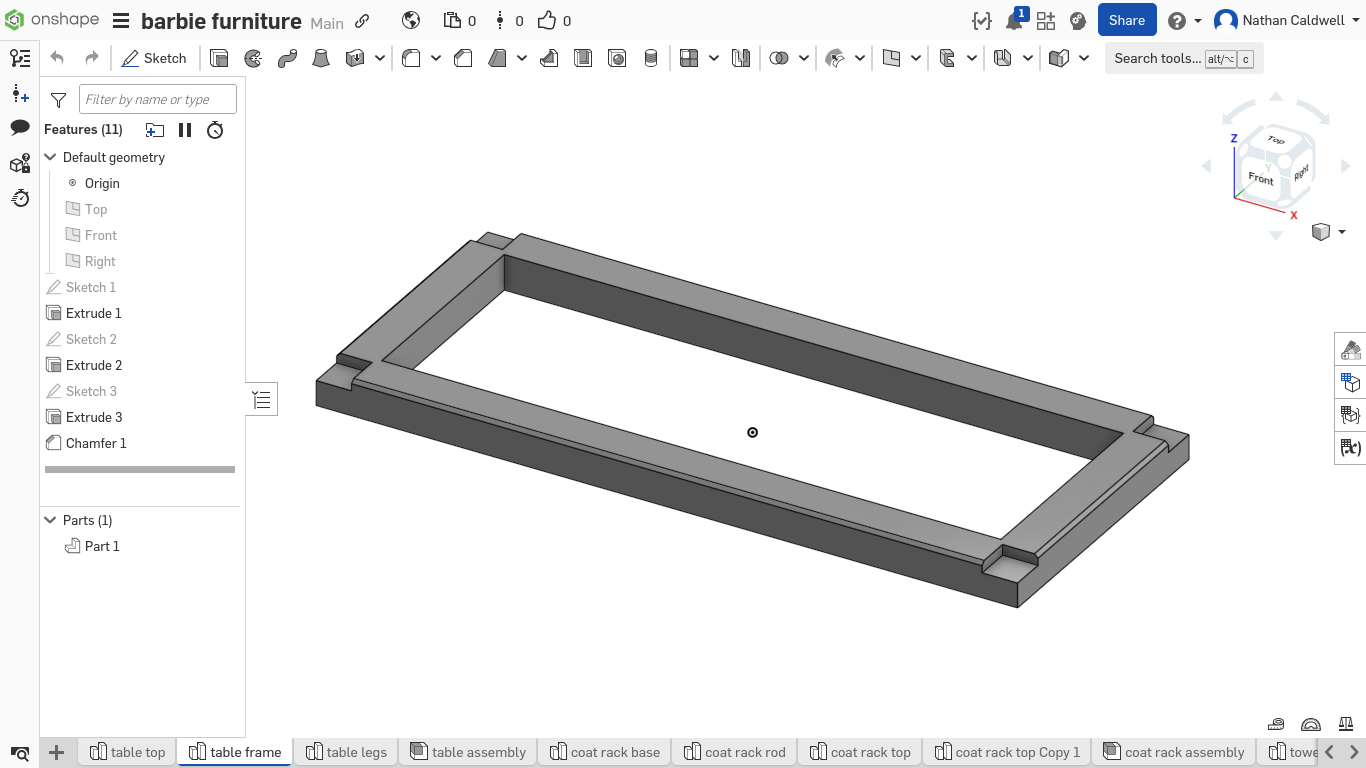Switch to the table assembly tab
Image resolution: width=1366 pixels, height=768 pixels.
tap(468, 752)
